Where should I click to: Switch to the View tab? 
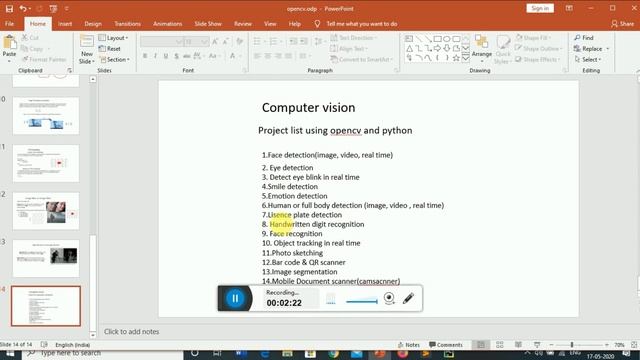click(x=270, y=24)
